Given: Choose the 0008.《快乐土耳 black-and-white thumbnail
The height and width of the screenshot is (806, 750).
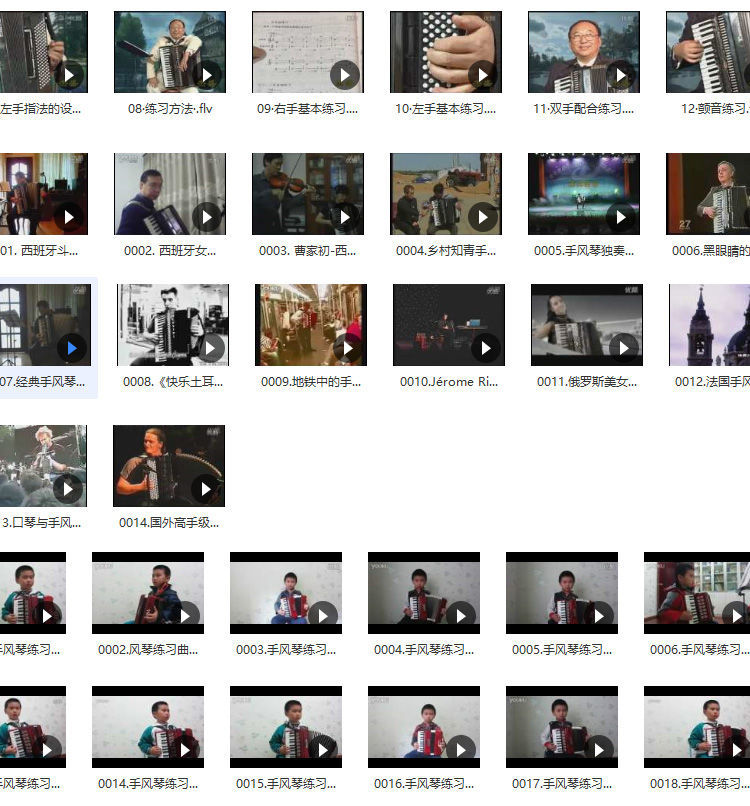Looking at the screenshot, I should coord(172,325).
